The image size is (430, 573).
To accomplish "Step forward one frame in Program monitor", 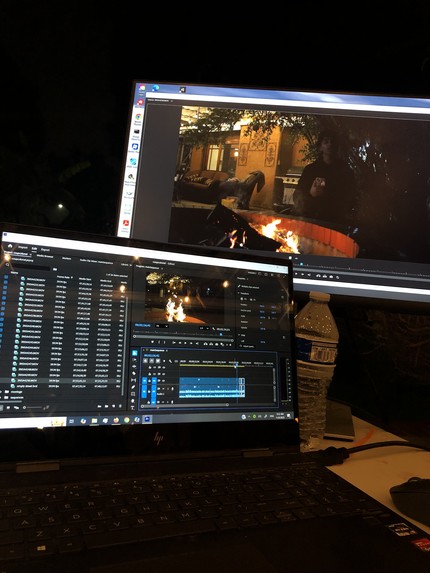I will (191, 343).
